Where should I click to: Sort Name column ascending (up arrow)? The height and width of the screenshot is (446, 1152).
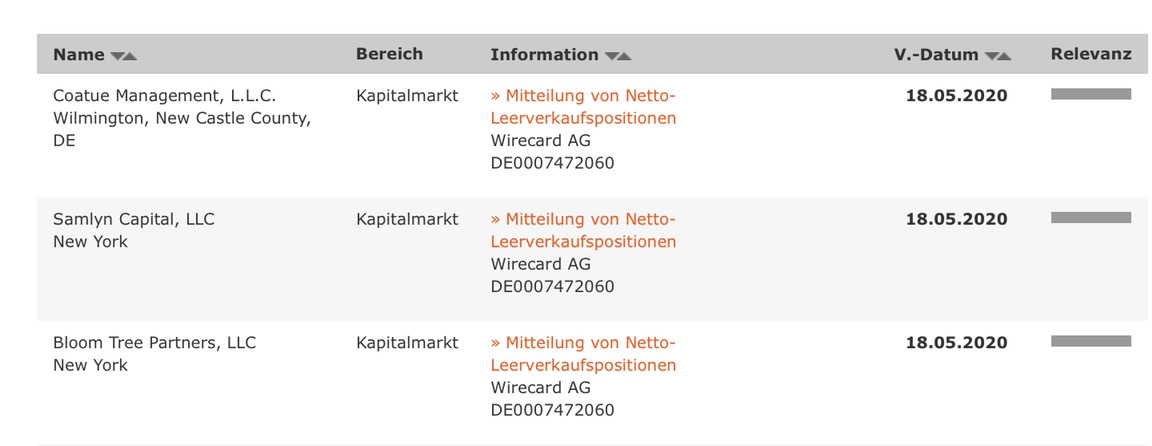[x=130, y=57]
